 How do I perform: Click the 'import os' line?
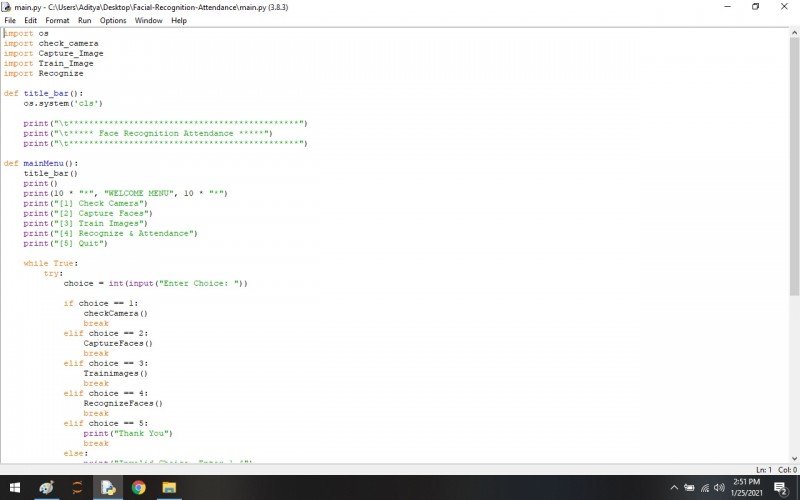coord(26,33)
